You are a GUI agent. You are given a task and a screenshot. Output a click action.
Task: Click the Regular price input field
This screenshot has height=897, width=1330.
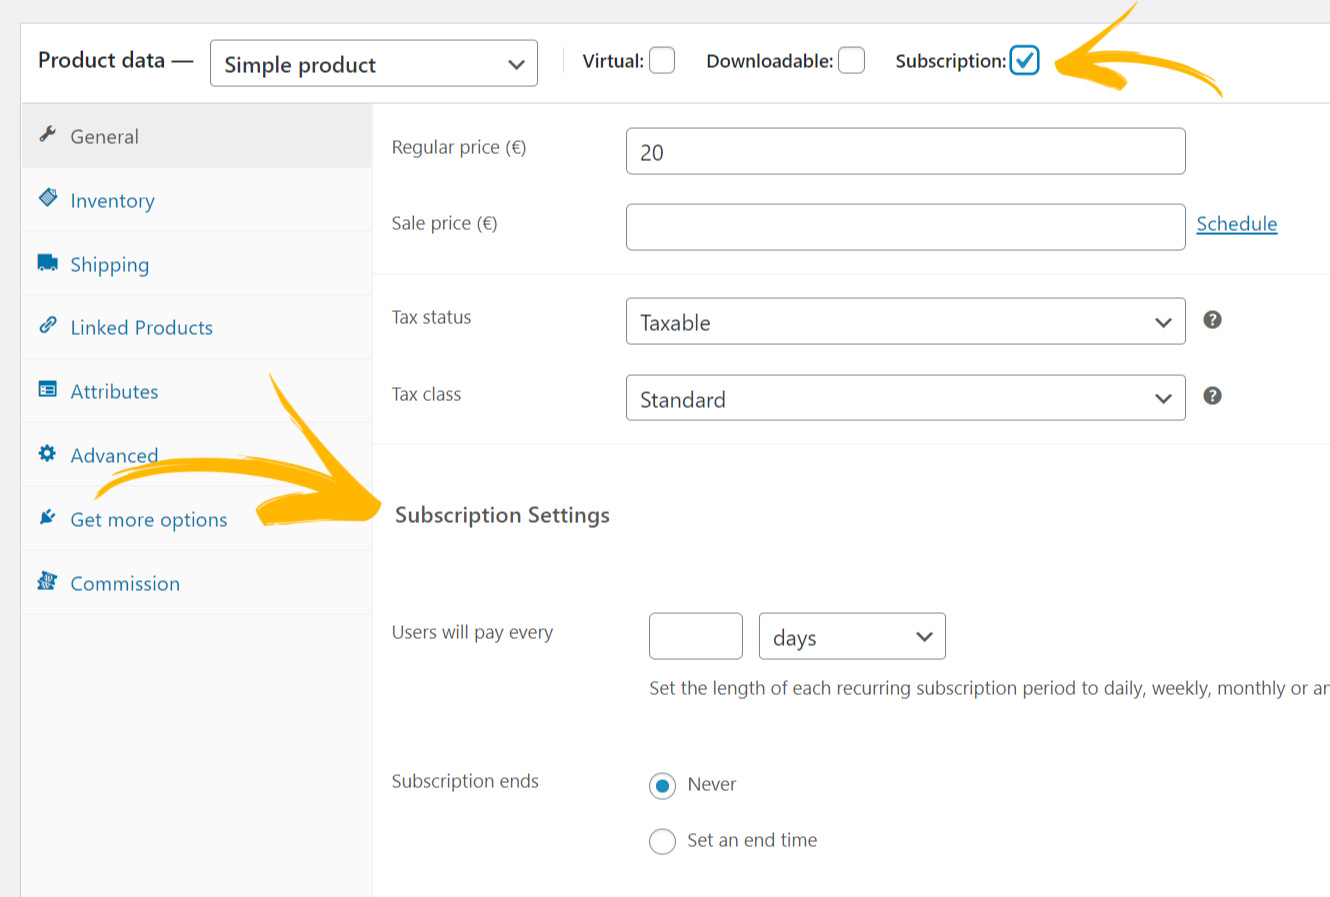pos(906,151)
